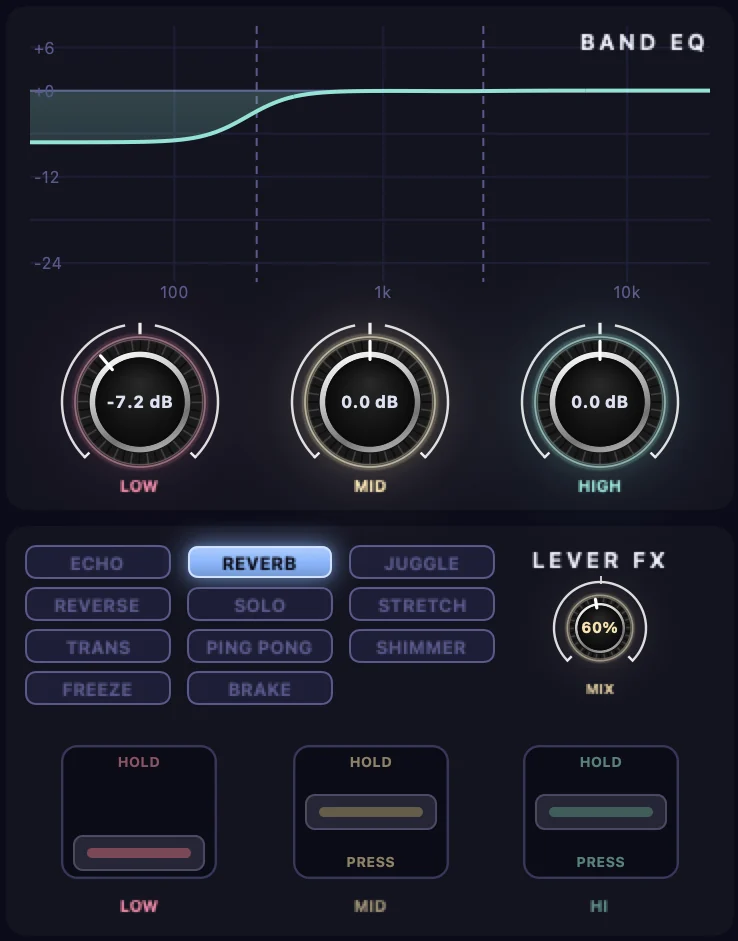Screen dimensions: 738x941
Task: Click the LOW label below the lever
Action: coord(139,906)
